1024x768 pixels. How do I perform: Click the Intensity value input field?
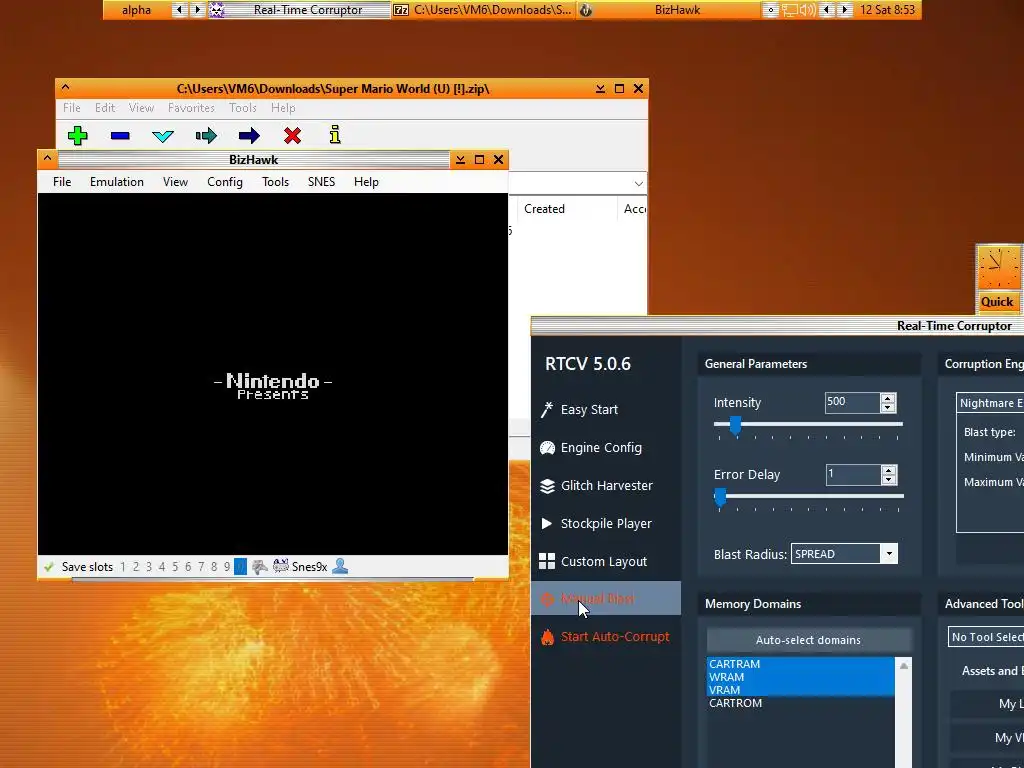[852, 402]
